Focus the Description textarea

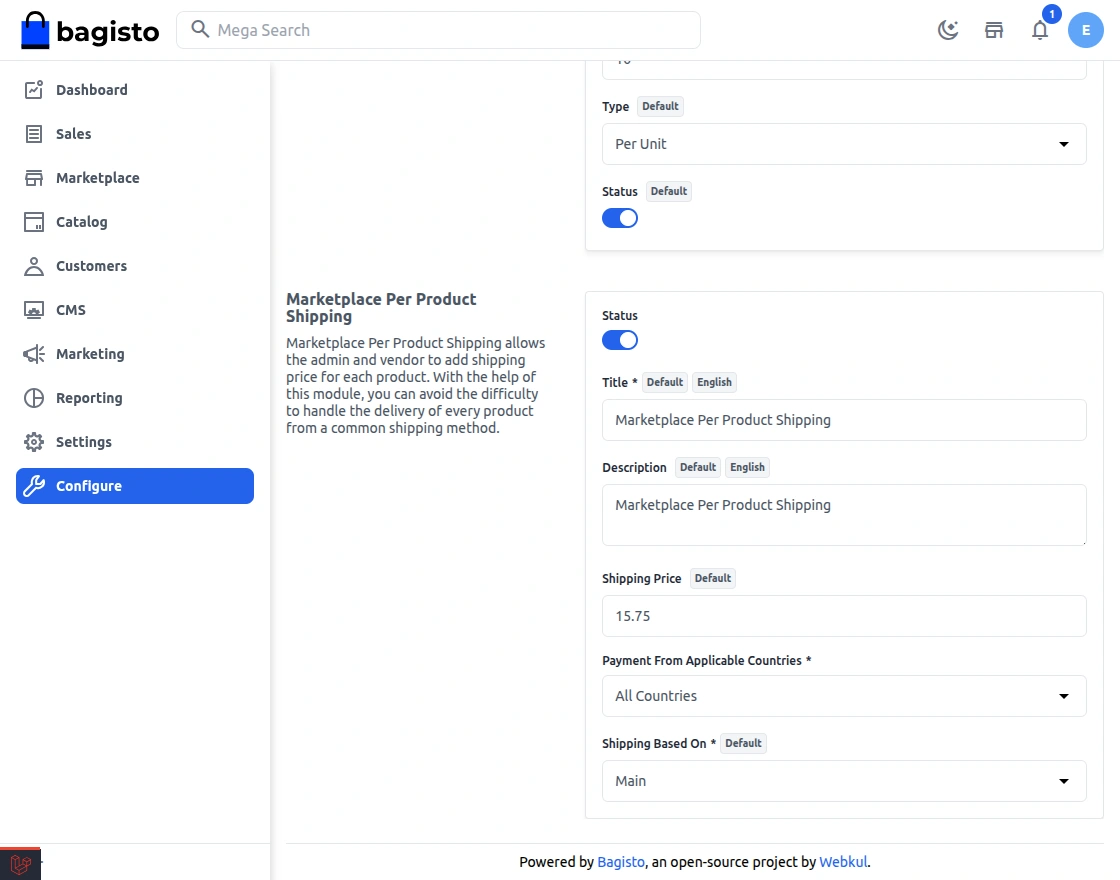pyautogui.click(x=844, y=515)
